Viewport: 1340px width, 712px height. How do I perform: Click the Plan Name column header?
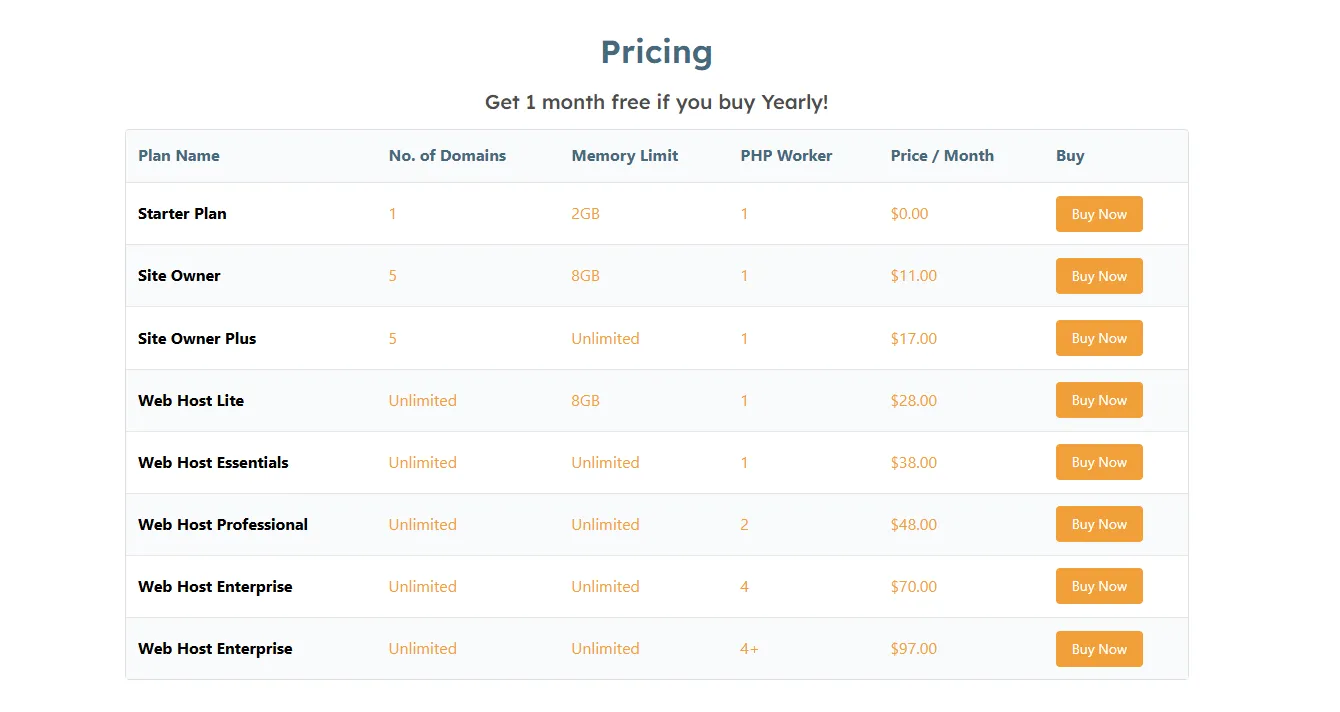(179, 155)
